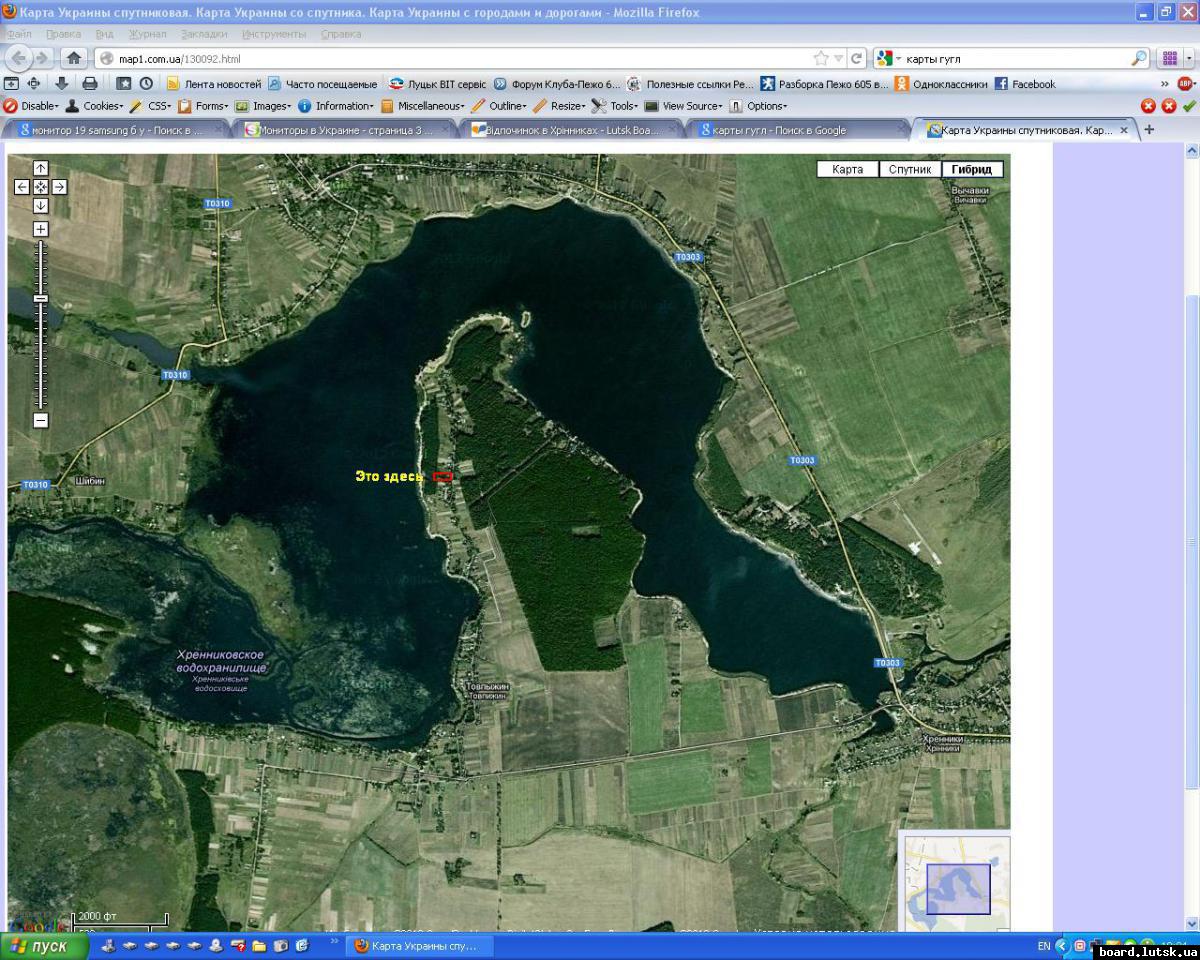The width and height of the screenshot is (1200, 960).
Task: Reload the page with refresh icon
Action: (x=857, y=58)
